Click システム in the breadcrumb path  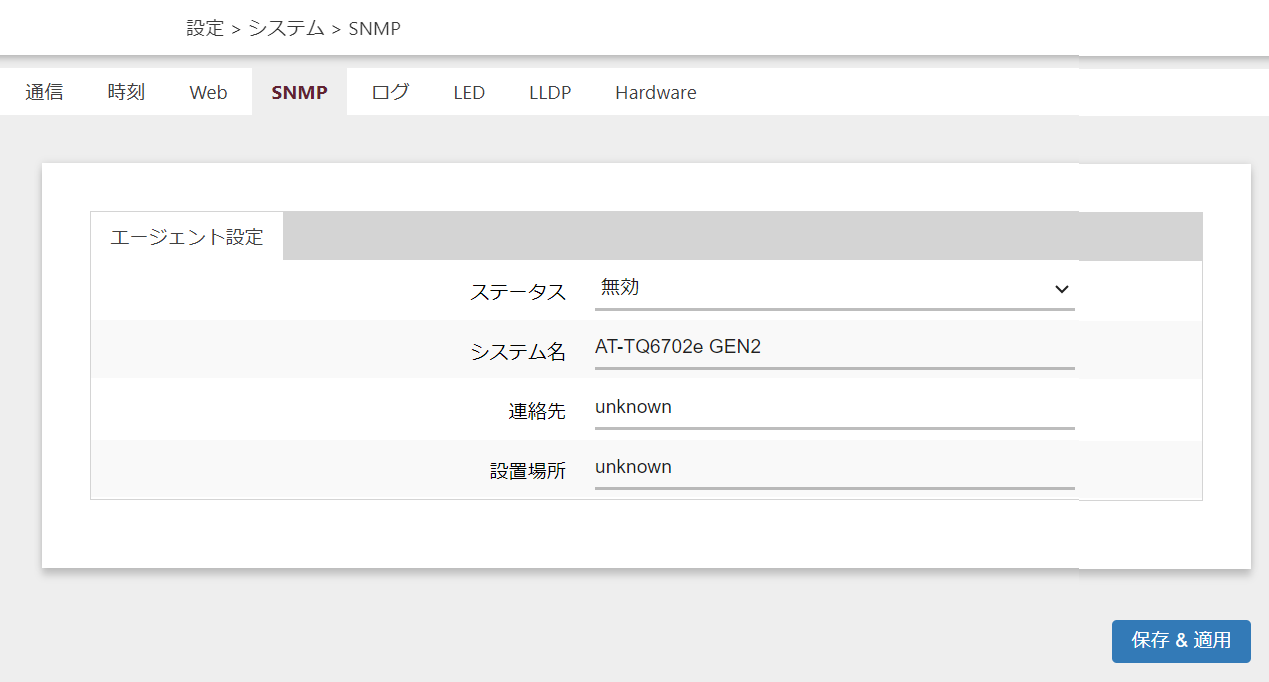pyautogui.click(x=286, y=28)
